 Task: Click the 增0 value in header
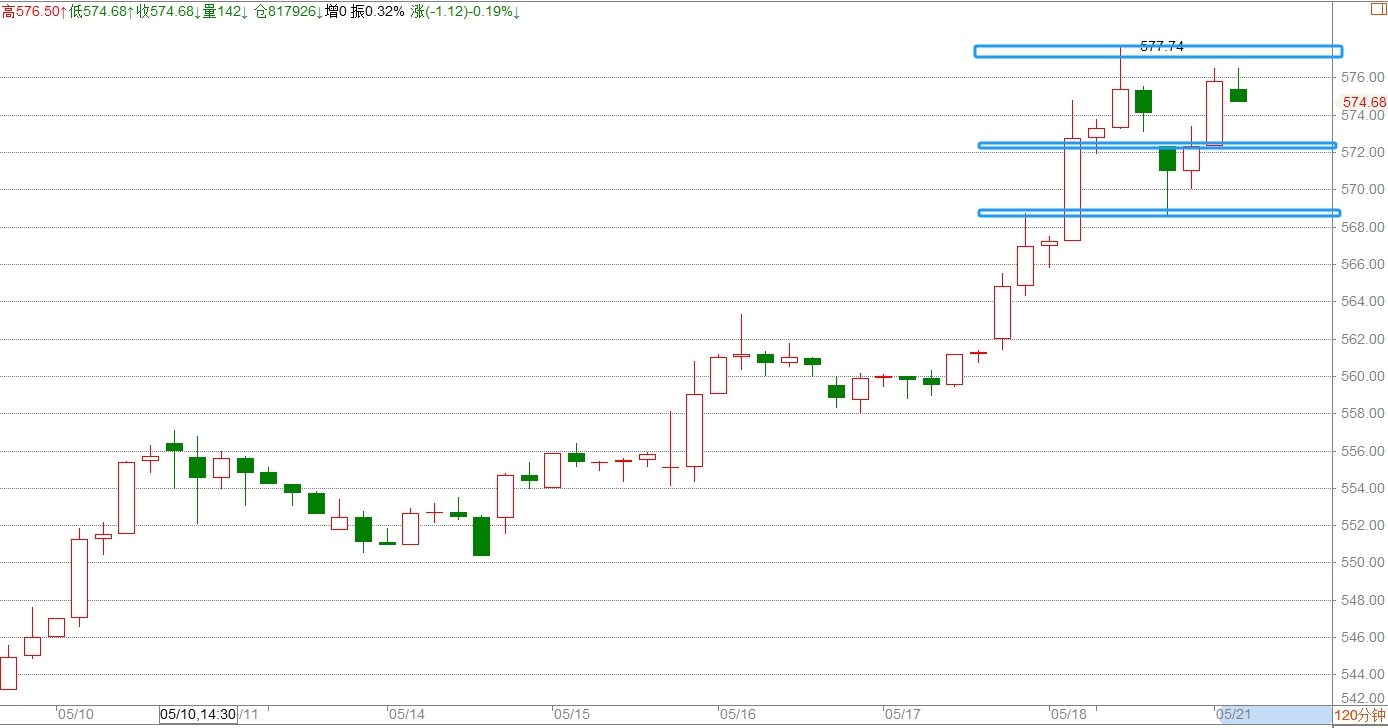coord(335,11)
